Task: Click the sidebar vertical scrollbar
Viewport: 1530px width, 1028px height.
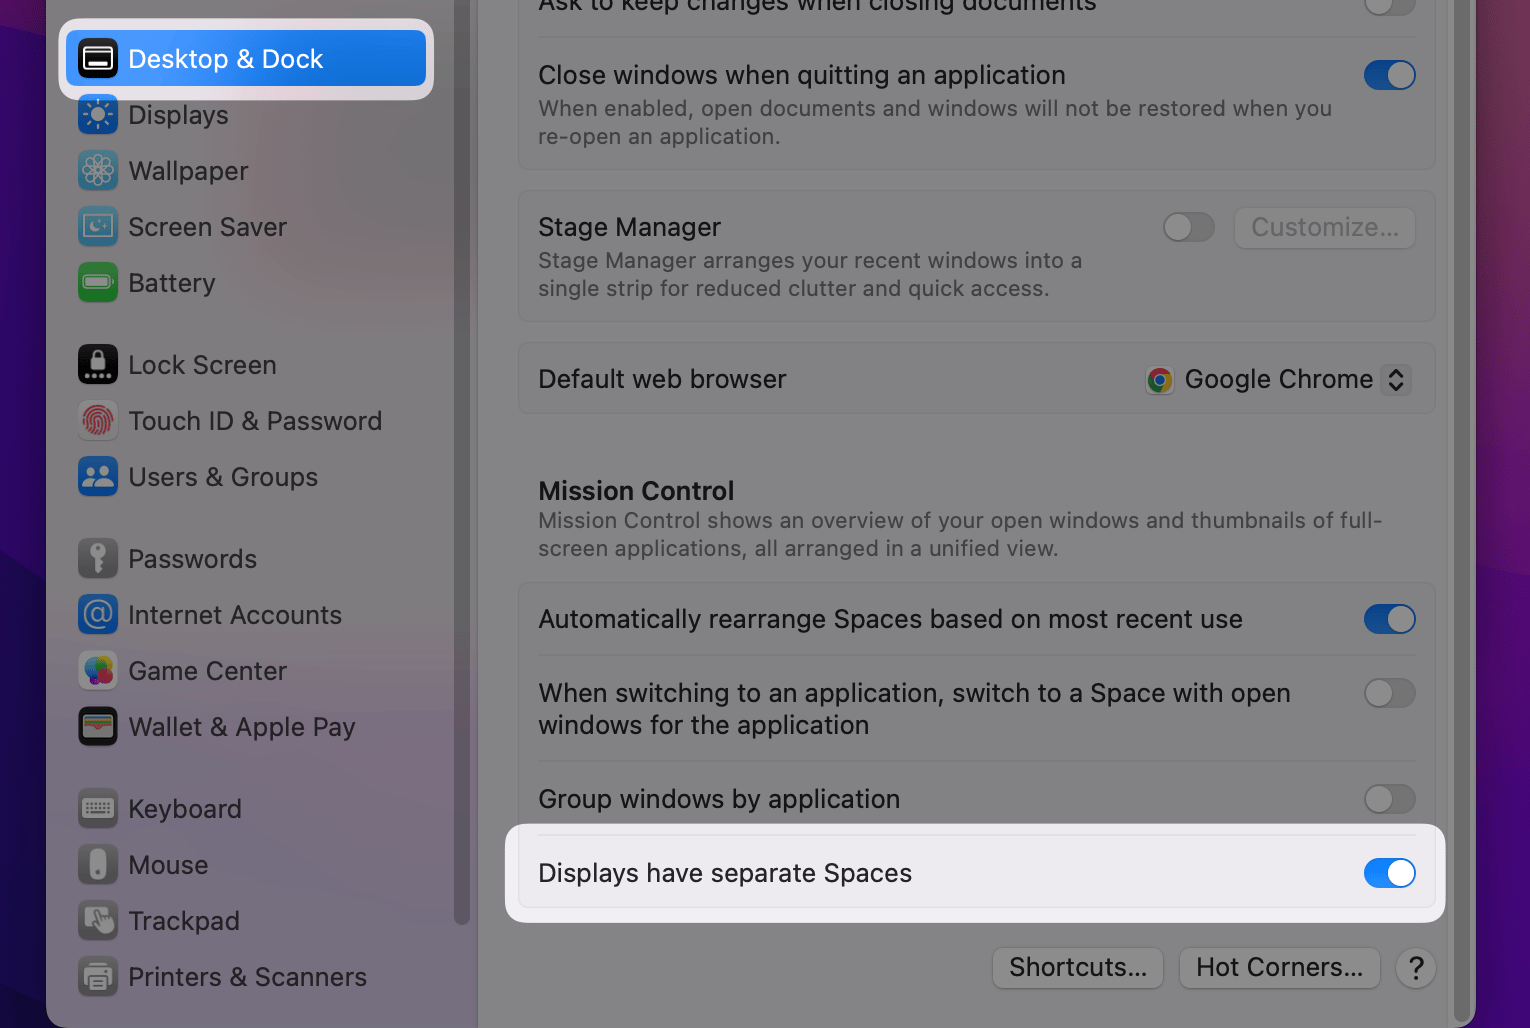Action: 461,460
